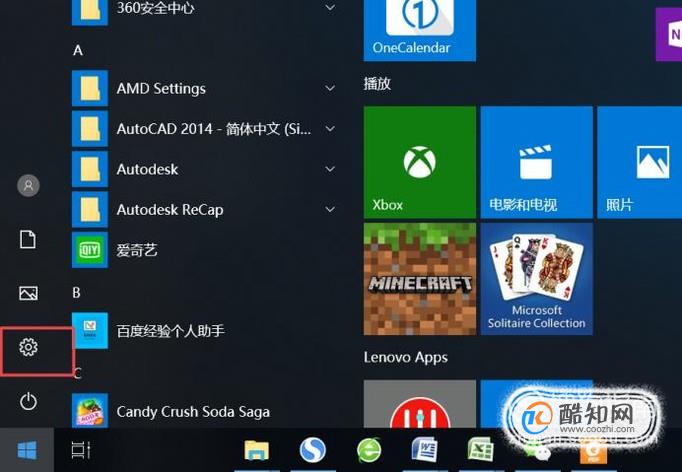Open the Pictures sidebar icon
Viewport: 682px width, 472px height.
point(28,293)
